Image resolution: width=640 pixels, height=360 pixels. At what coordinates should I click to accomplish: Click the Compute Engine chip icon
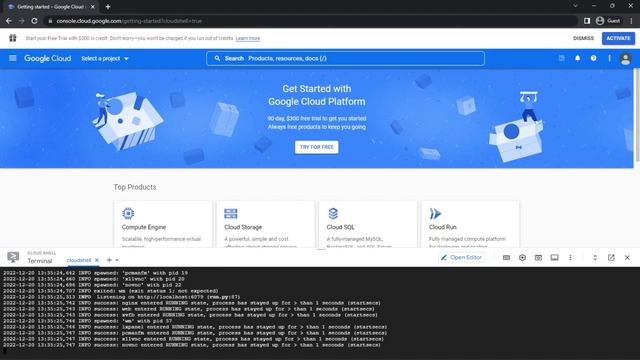pyautogui.click(x=128, y=213)
